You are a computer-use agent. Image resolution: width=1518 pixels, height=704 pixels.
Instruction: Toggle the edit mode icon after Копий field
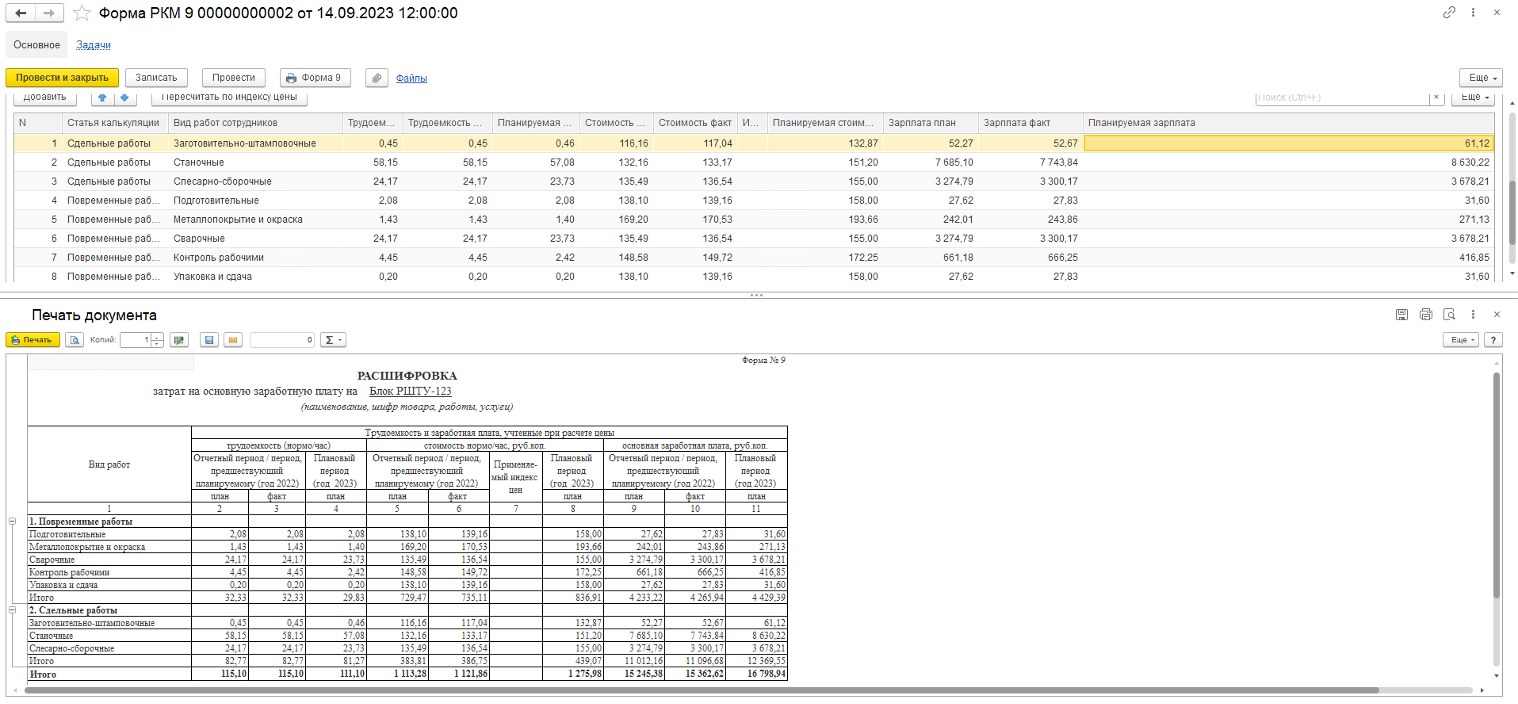point(179,340)
